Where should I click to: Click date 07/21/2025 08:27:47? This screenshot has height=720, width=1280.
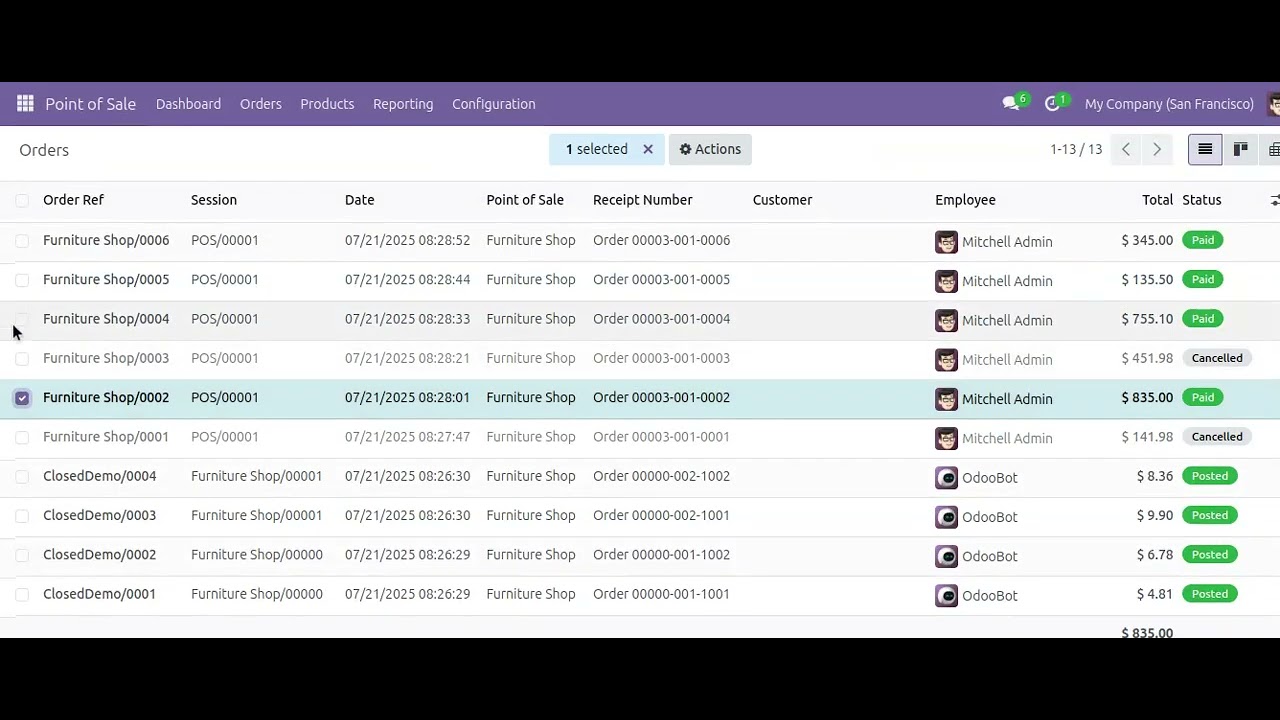click(407, 437)
